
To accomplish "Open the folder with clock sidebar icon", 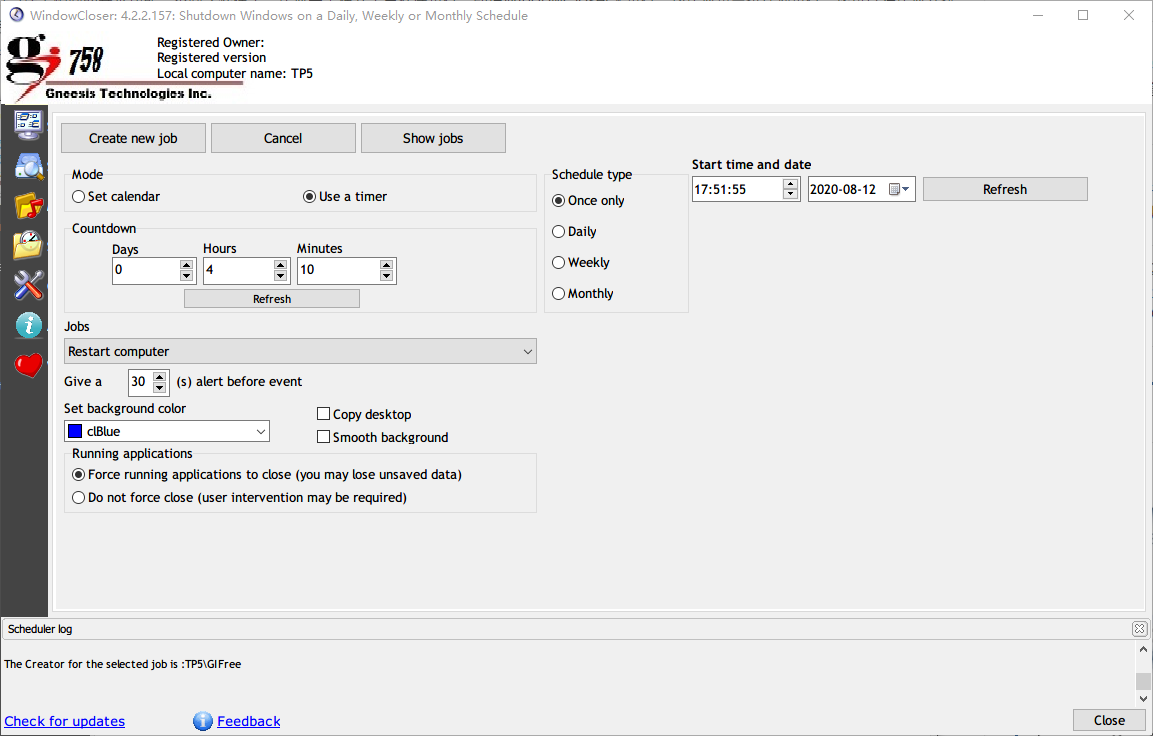I will tap(29, 245).
